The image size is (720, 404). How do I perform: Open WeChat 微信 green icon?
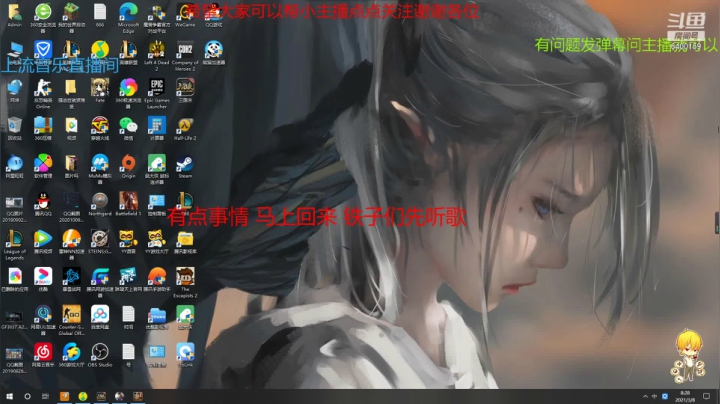pos(128,125)
